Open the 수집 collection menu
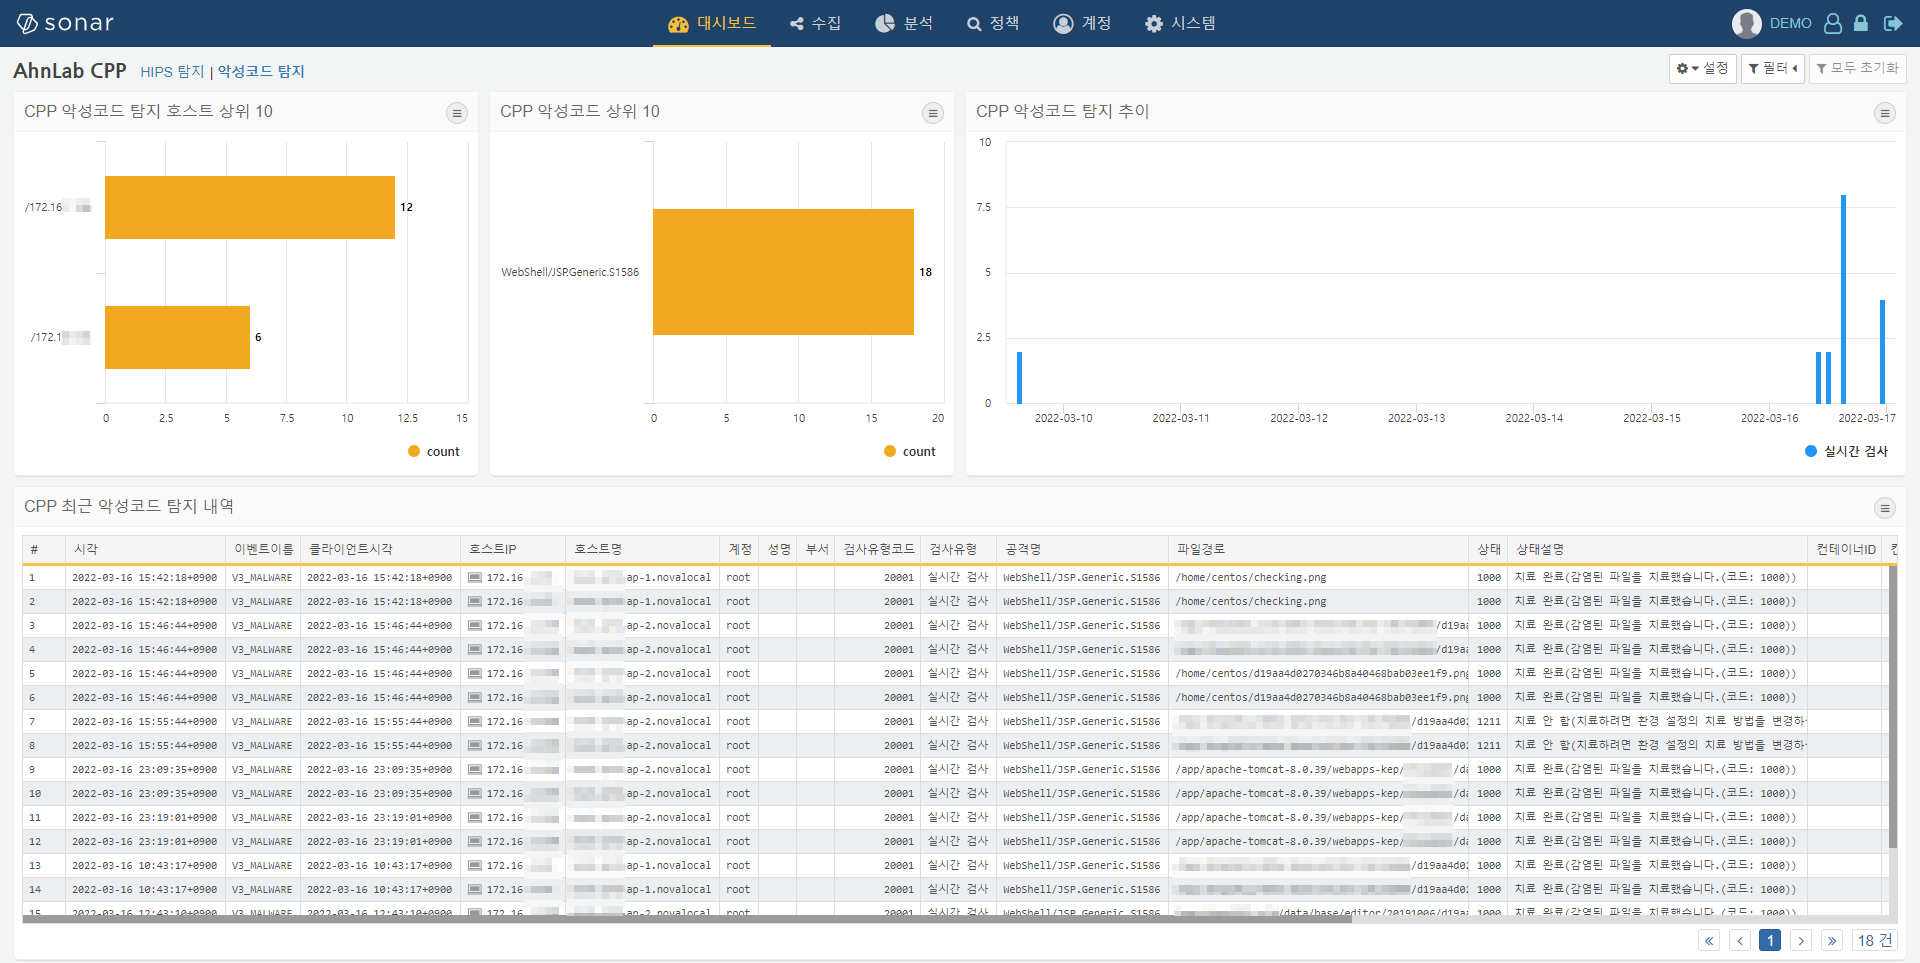 coord(815,23)
